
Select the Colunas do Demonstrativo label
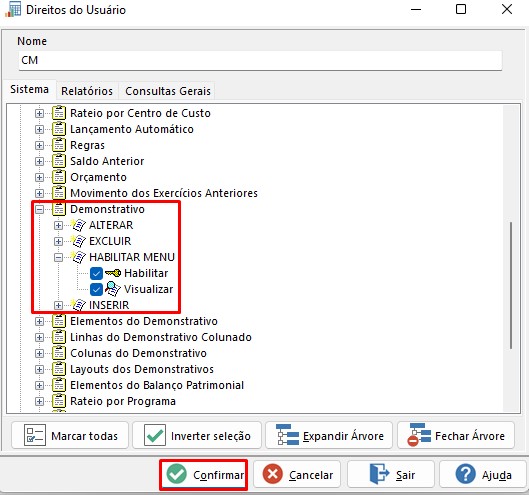pyautogui.click(x=138, y=353)
